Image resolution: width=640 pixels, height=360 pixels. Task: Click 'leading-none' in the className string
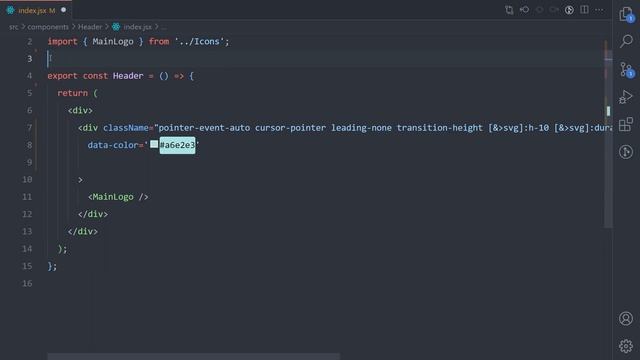361,128
